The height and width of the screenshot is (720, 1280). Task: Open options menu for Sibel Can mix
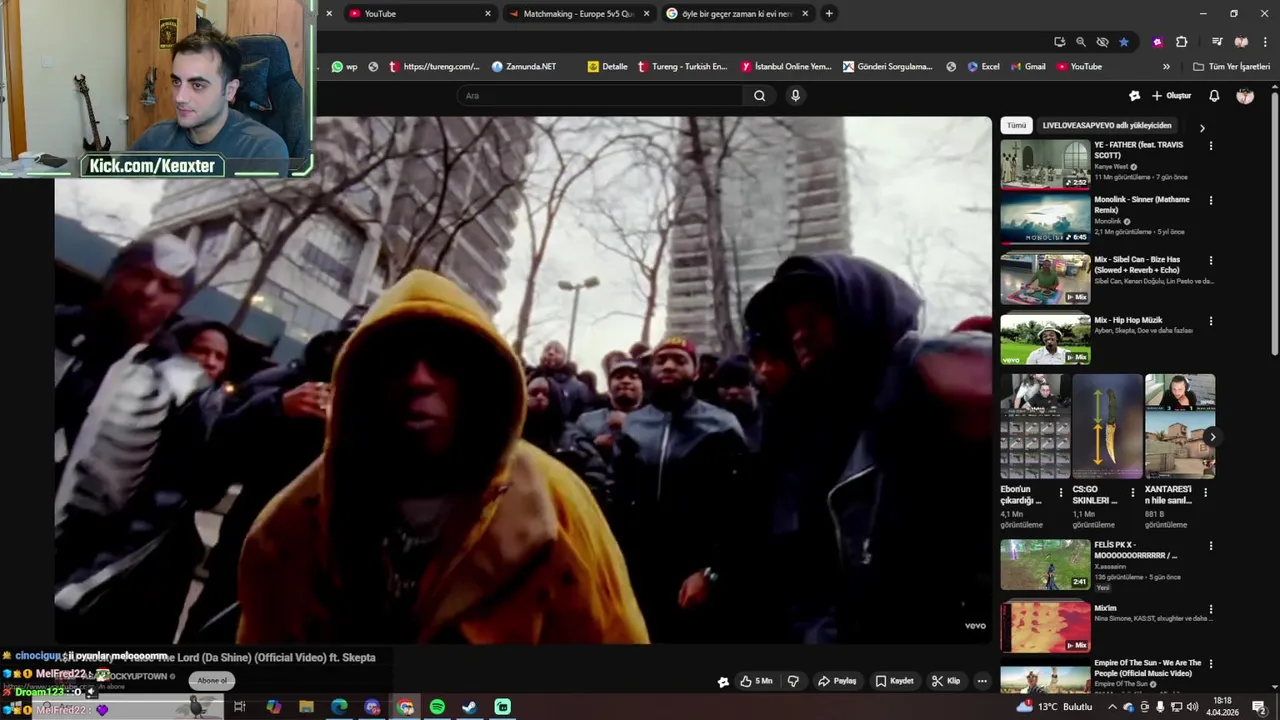(1211, 261)
